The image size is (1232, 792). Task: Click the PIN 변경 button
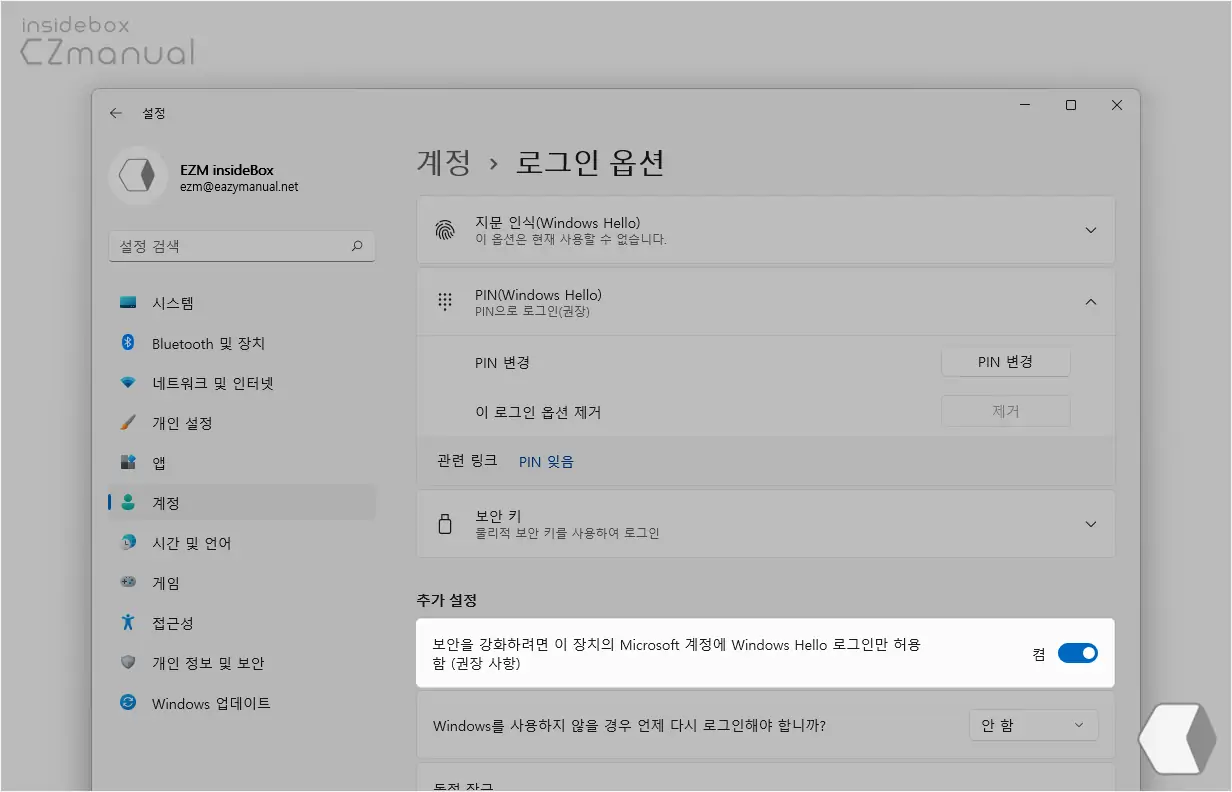tap(1005, 362)
